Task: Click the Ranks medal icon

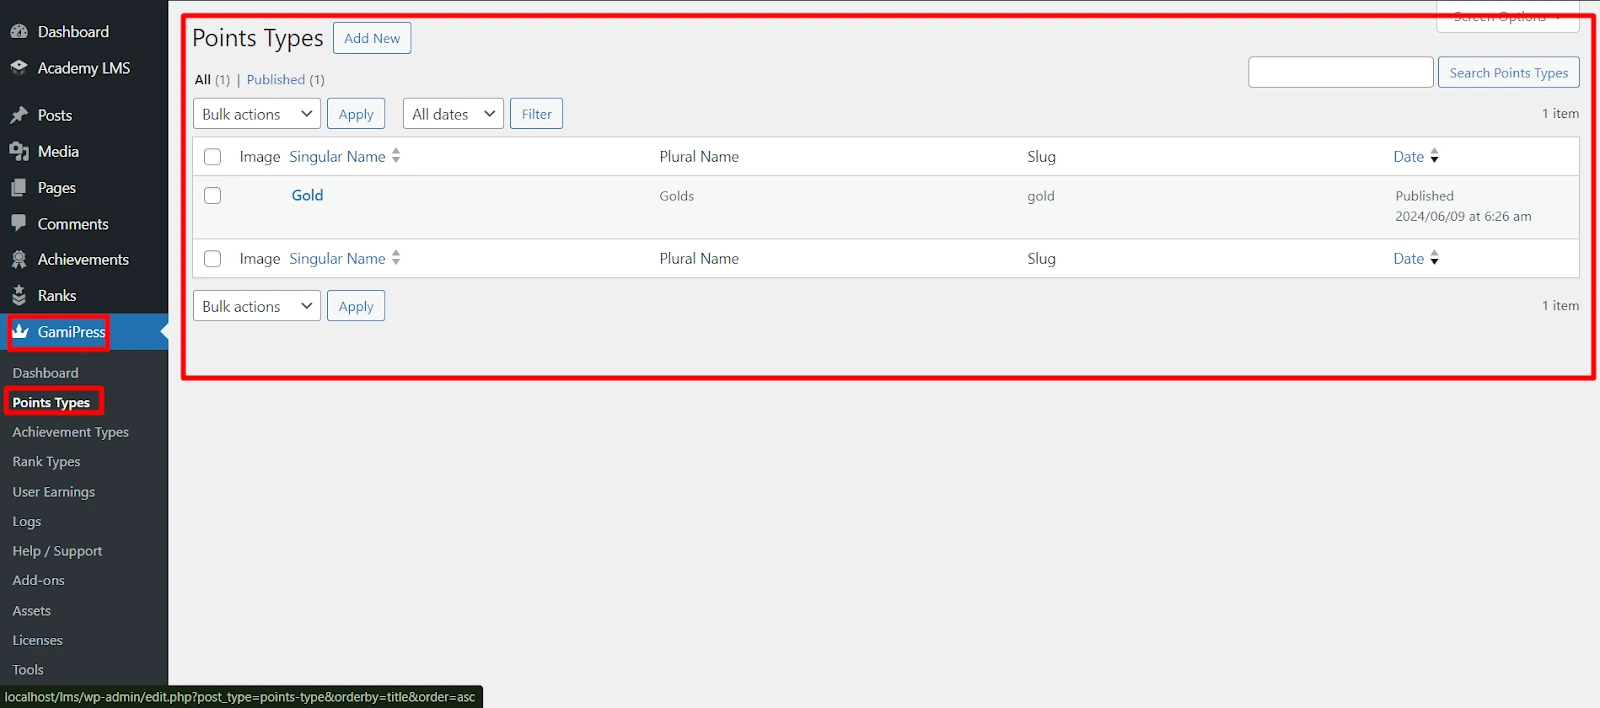Action: 19,295
